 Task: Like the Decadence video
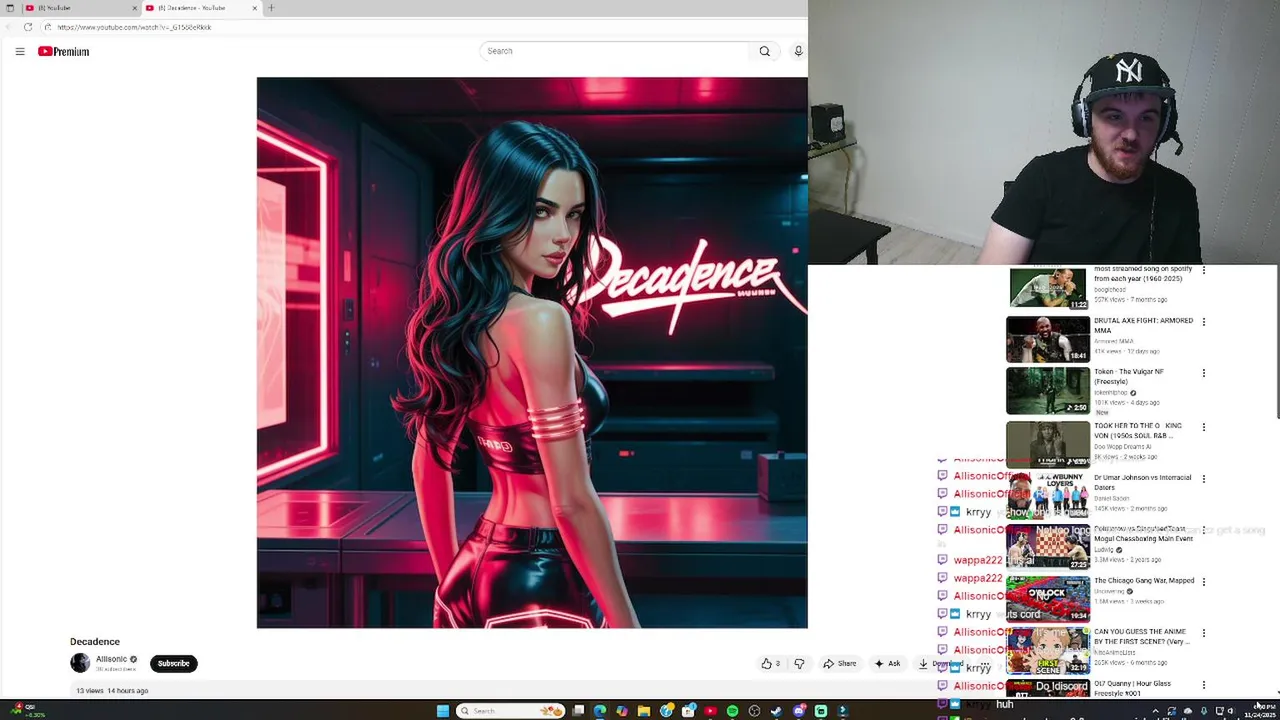point(770,663)
